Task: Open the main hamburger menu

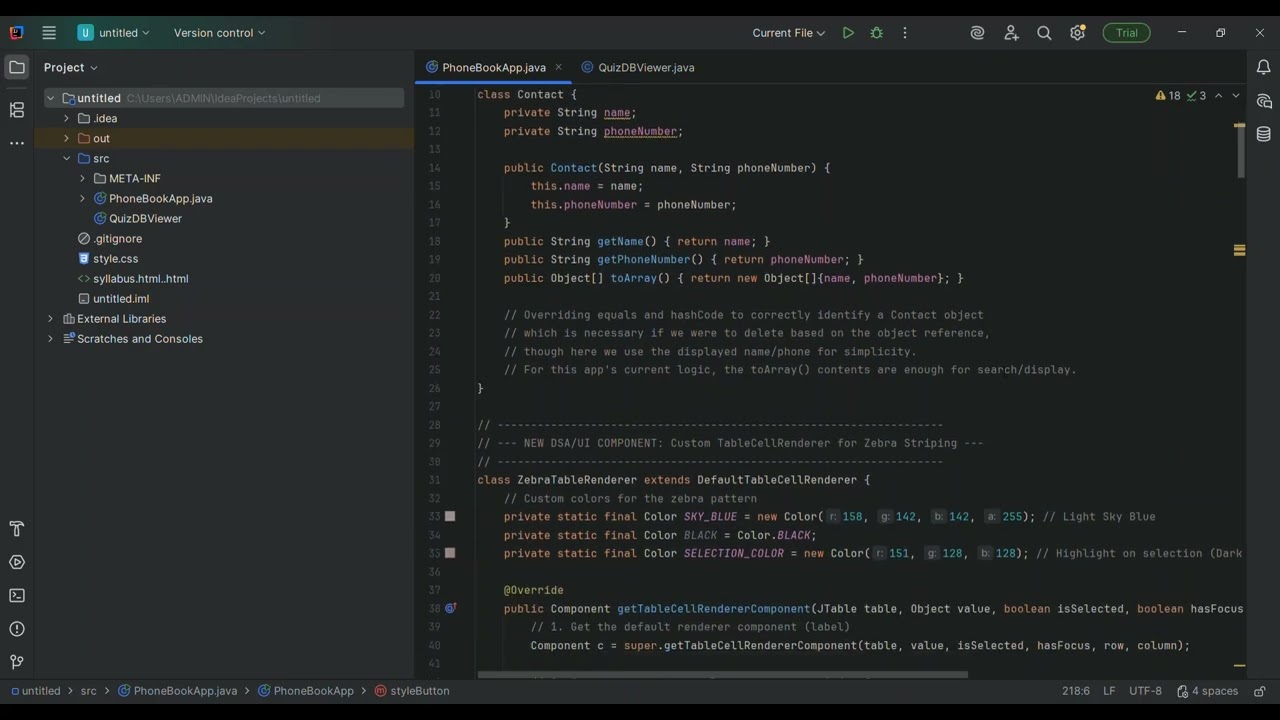Action: [49, 33]
